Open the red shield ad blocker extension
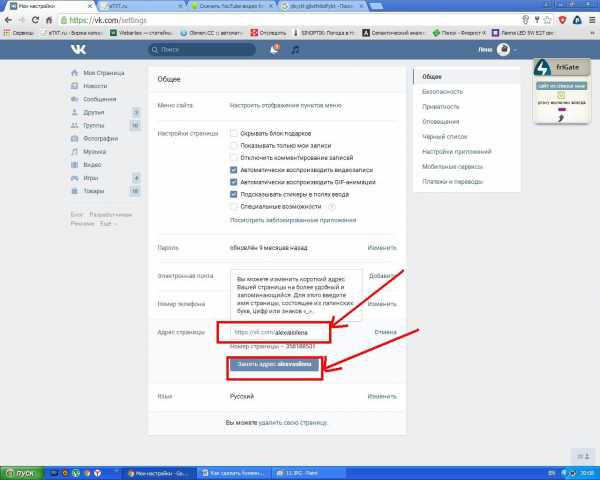The height and width of the screenshot is (480, 600). pos(562,20)
